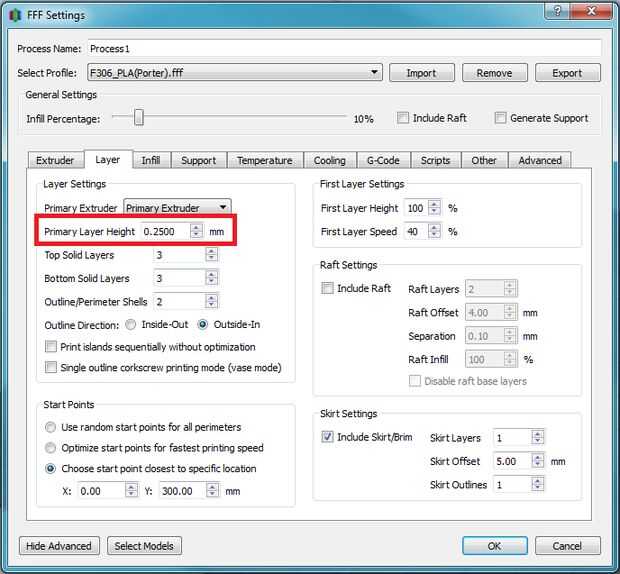Click the Top Solid Layers field
Viewport: 620px width, 574px height.
(180, 255)
